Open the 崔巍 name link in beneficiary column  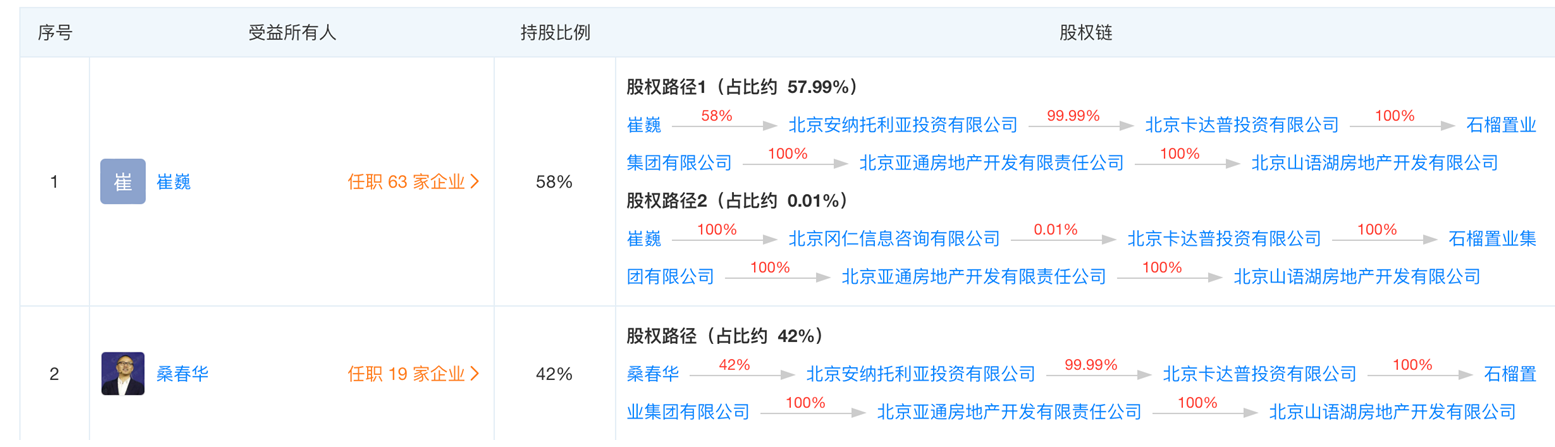coord(174,182)
